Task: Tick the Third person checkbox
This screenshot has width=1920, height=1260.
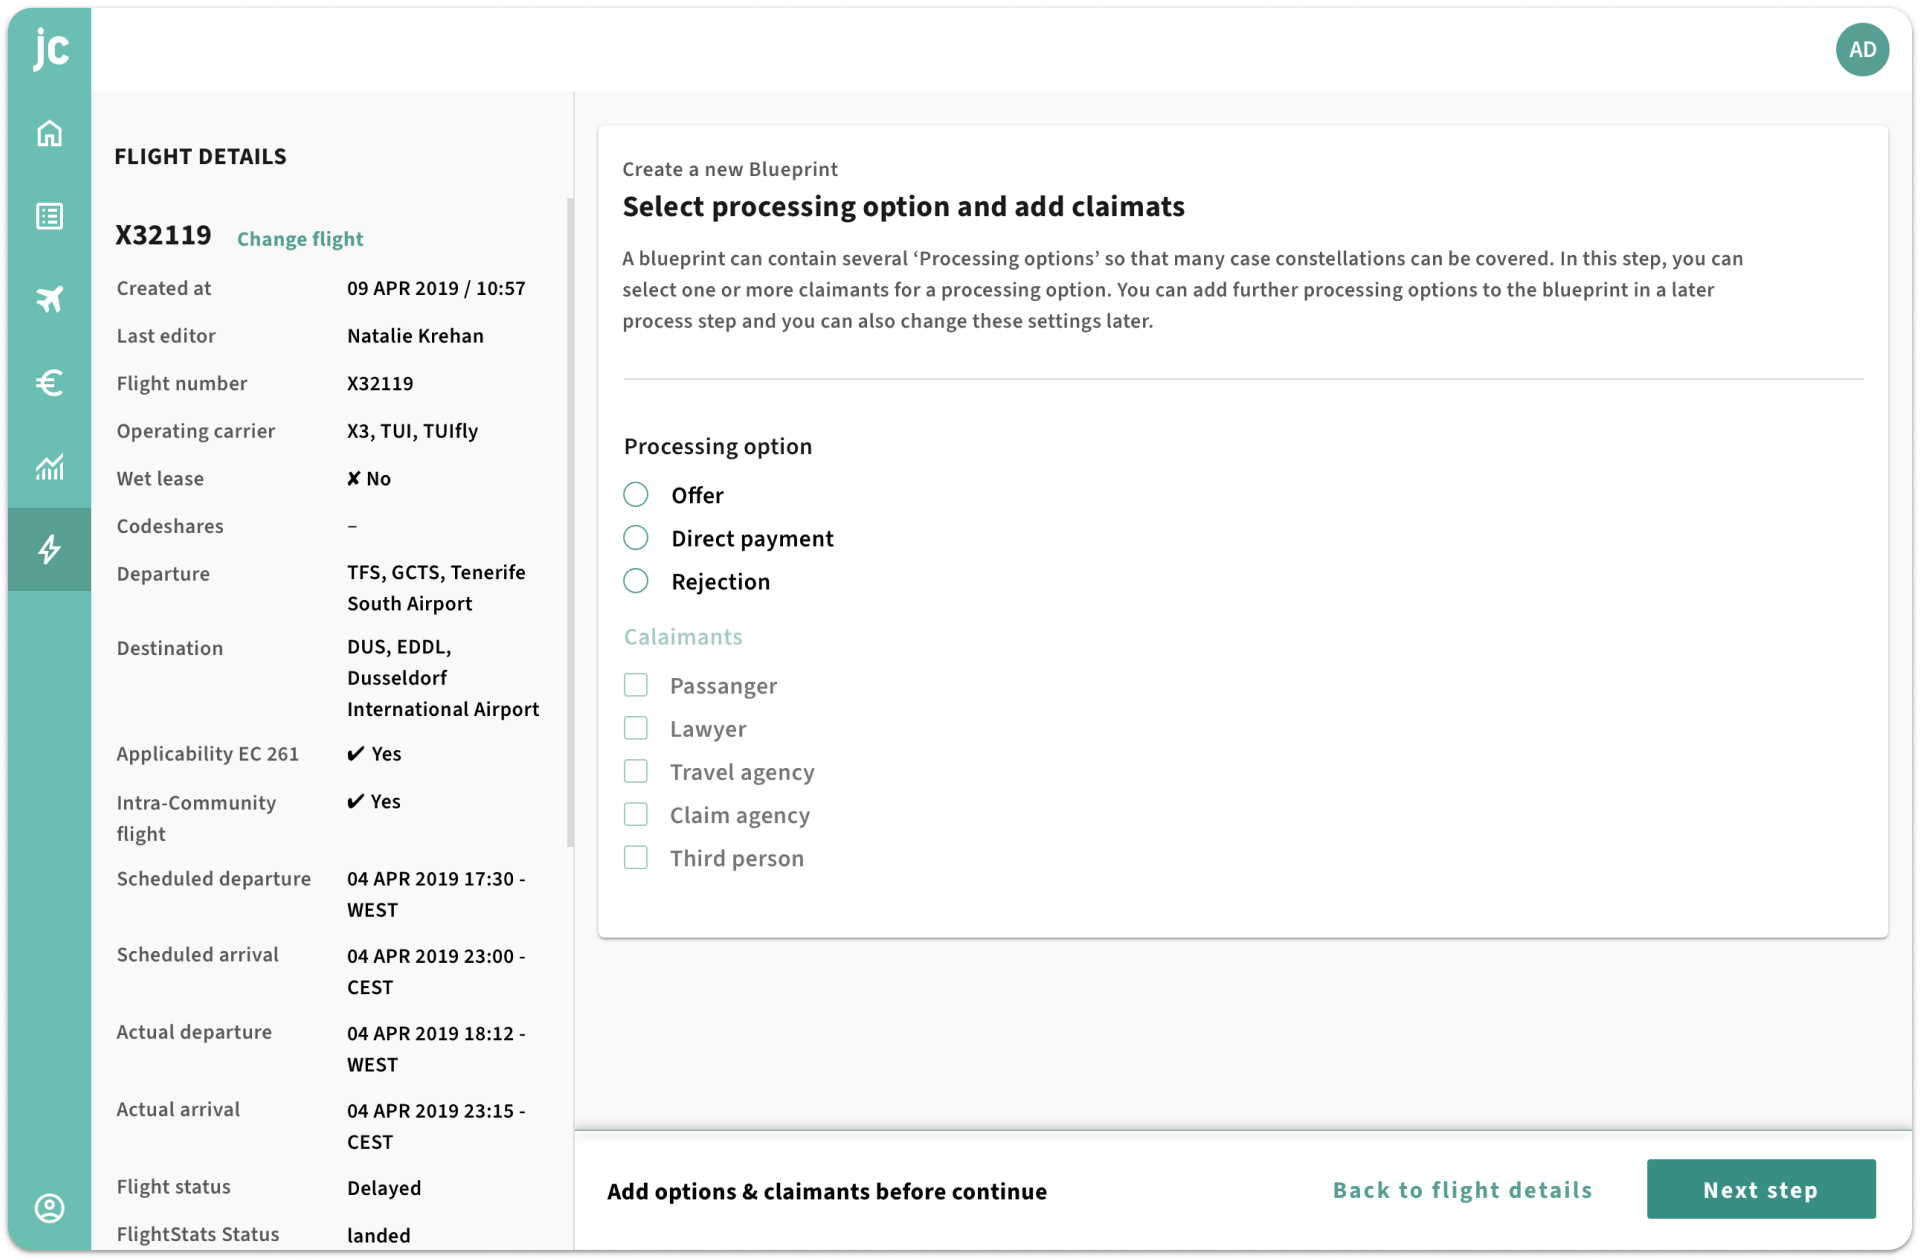Action: (x=636, y=857)
